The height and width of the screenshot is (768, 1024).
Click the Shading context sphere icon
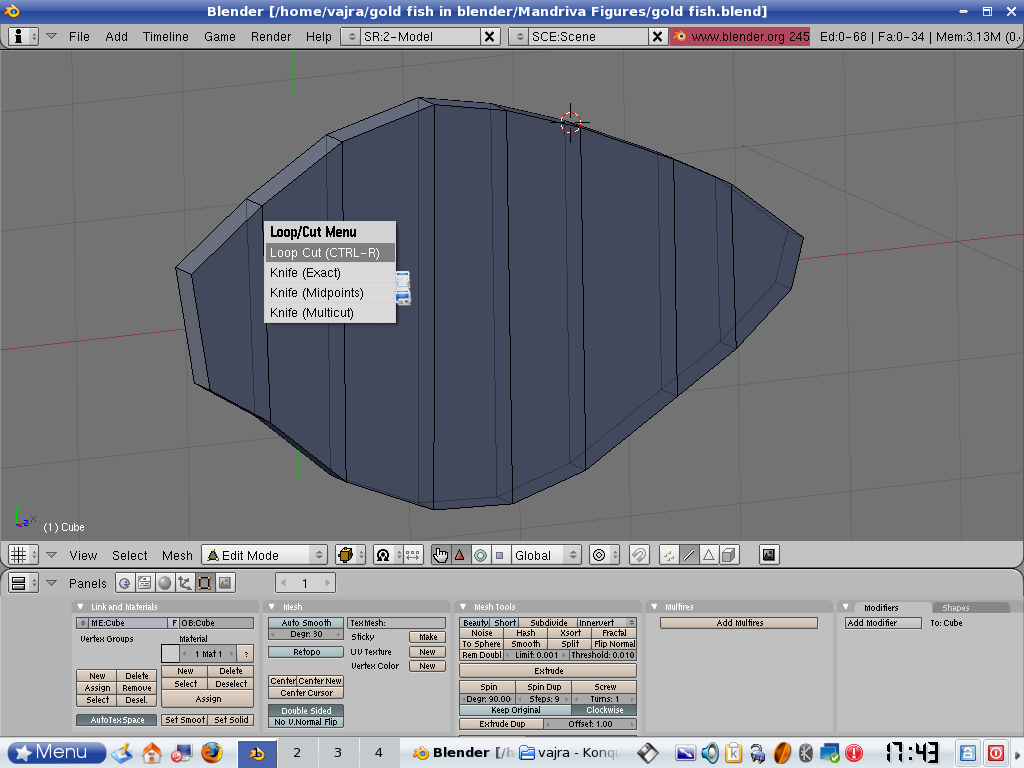[164, 583]
